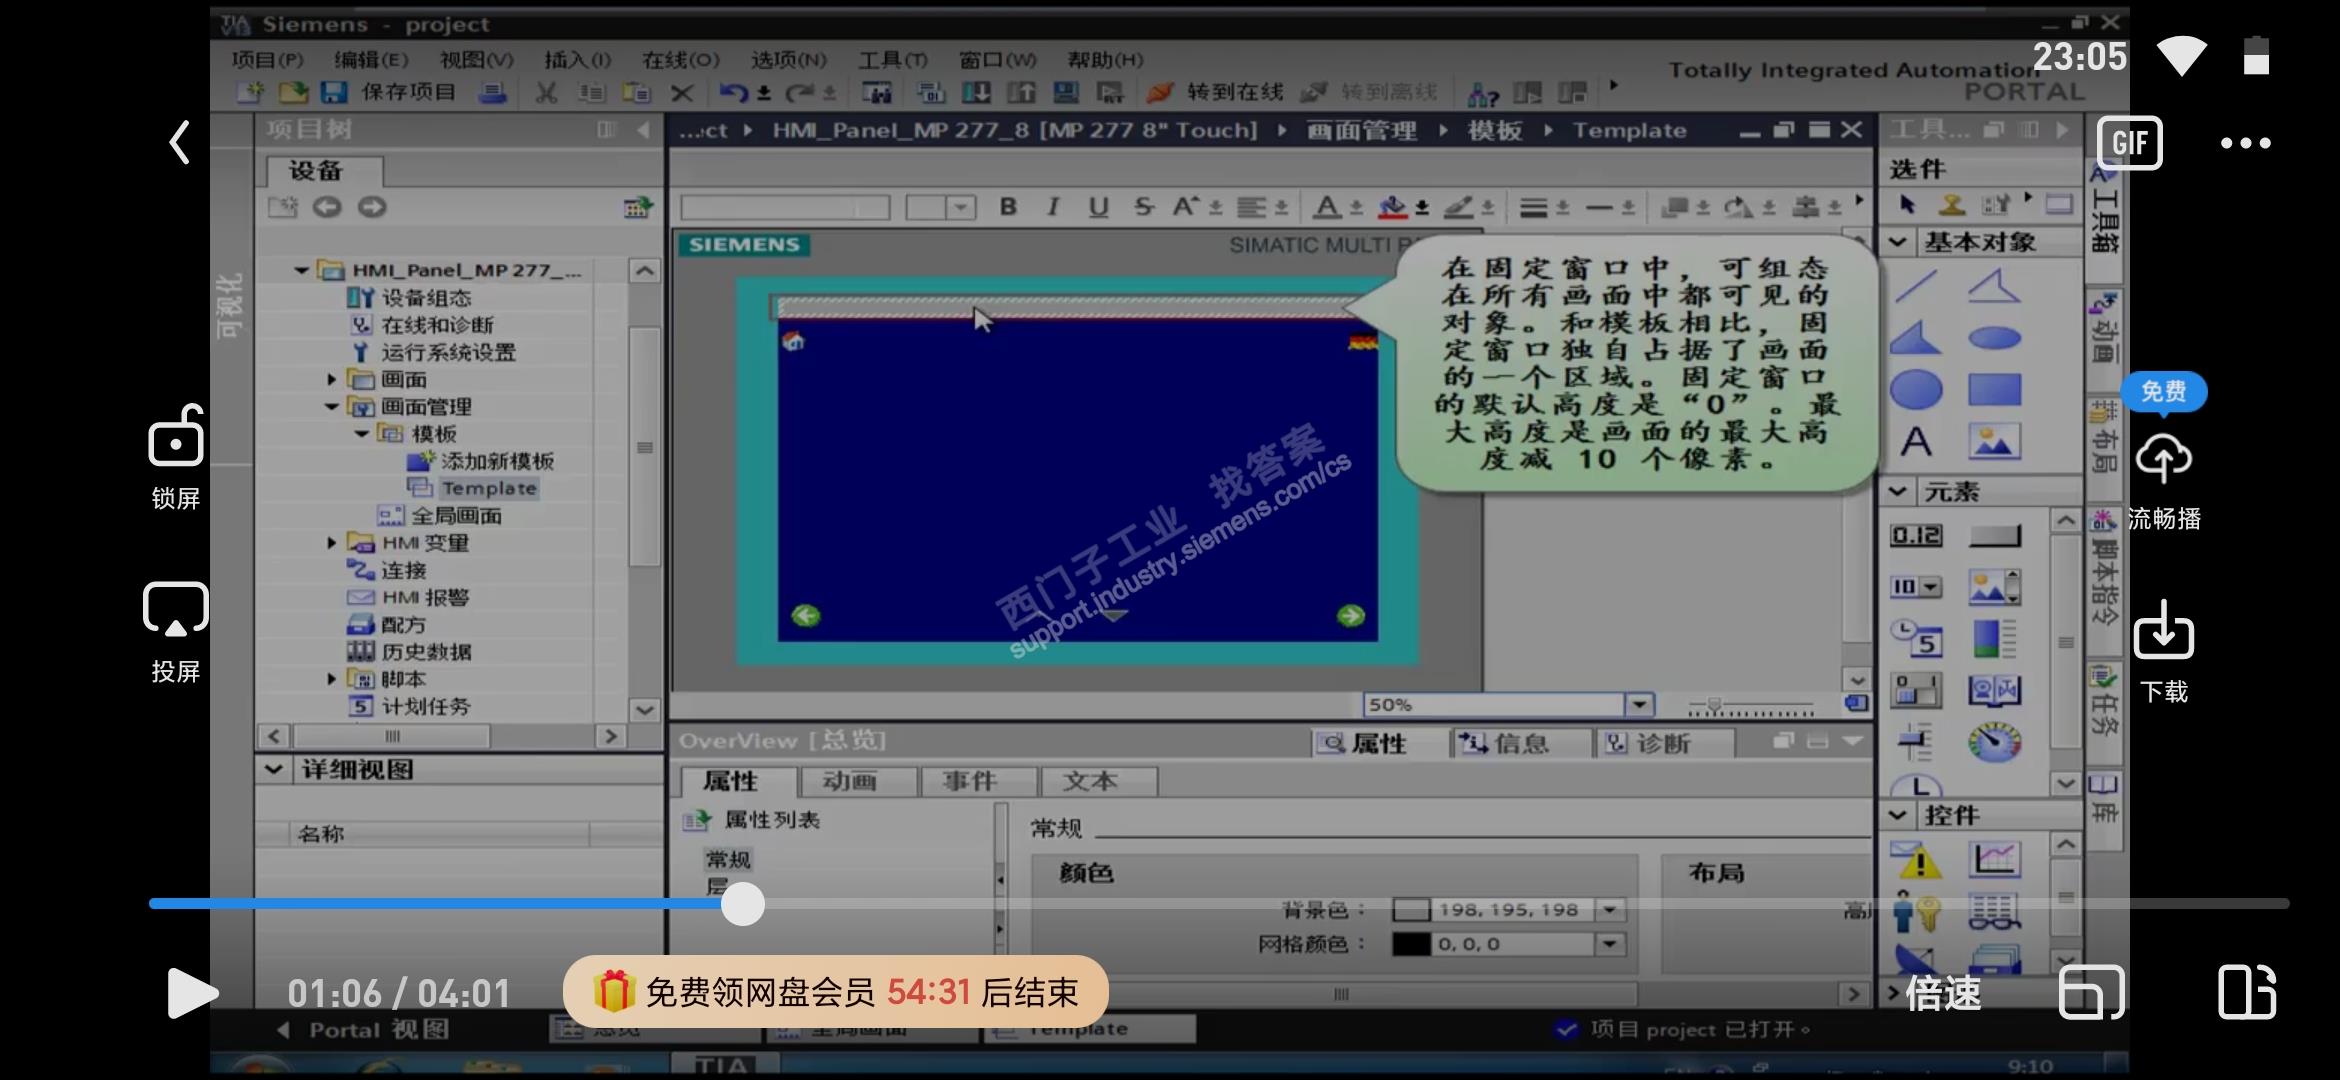The image size is (2340, 1080).
Task: Tap the GIF capture icon
Action: (x=2129, y=143)
